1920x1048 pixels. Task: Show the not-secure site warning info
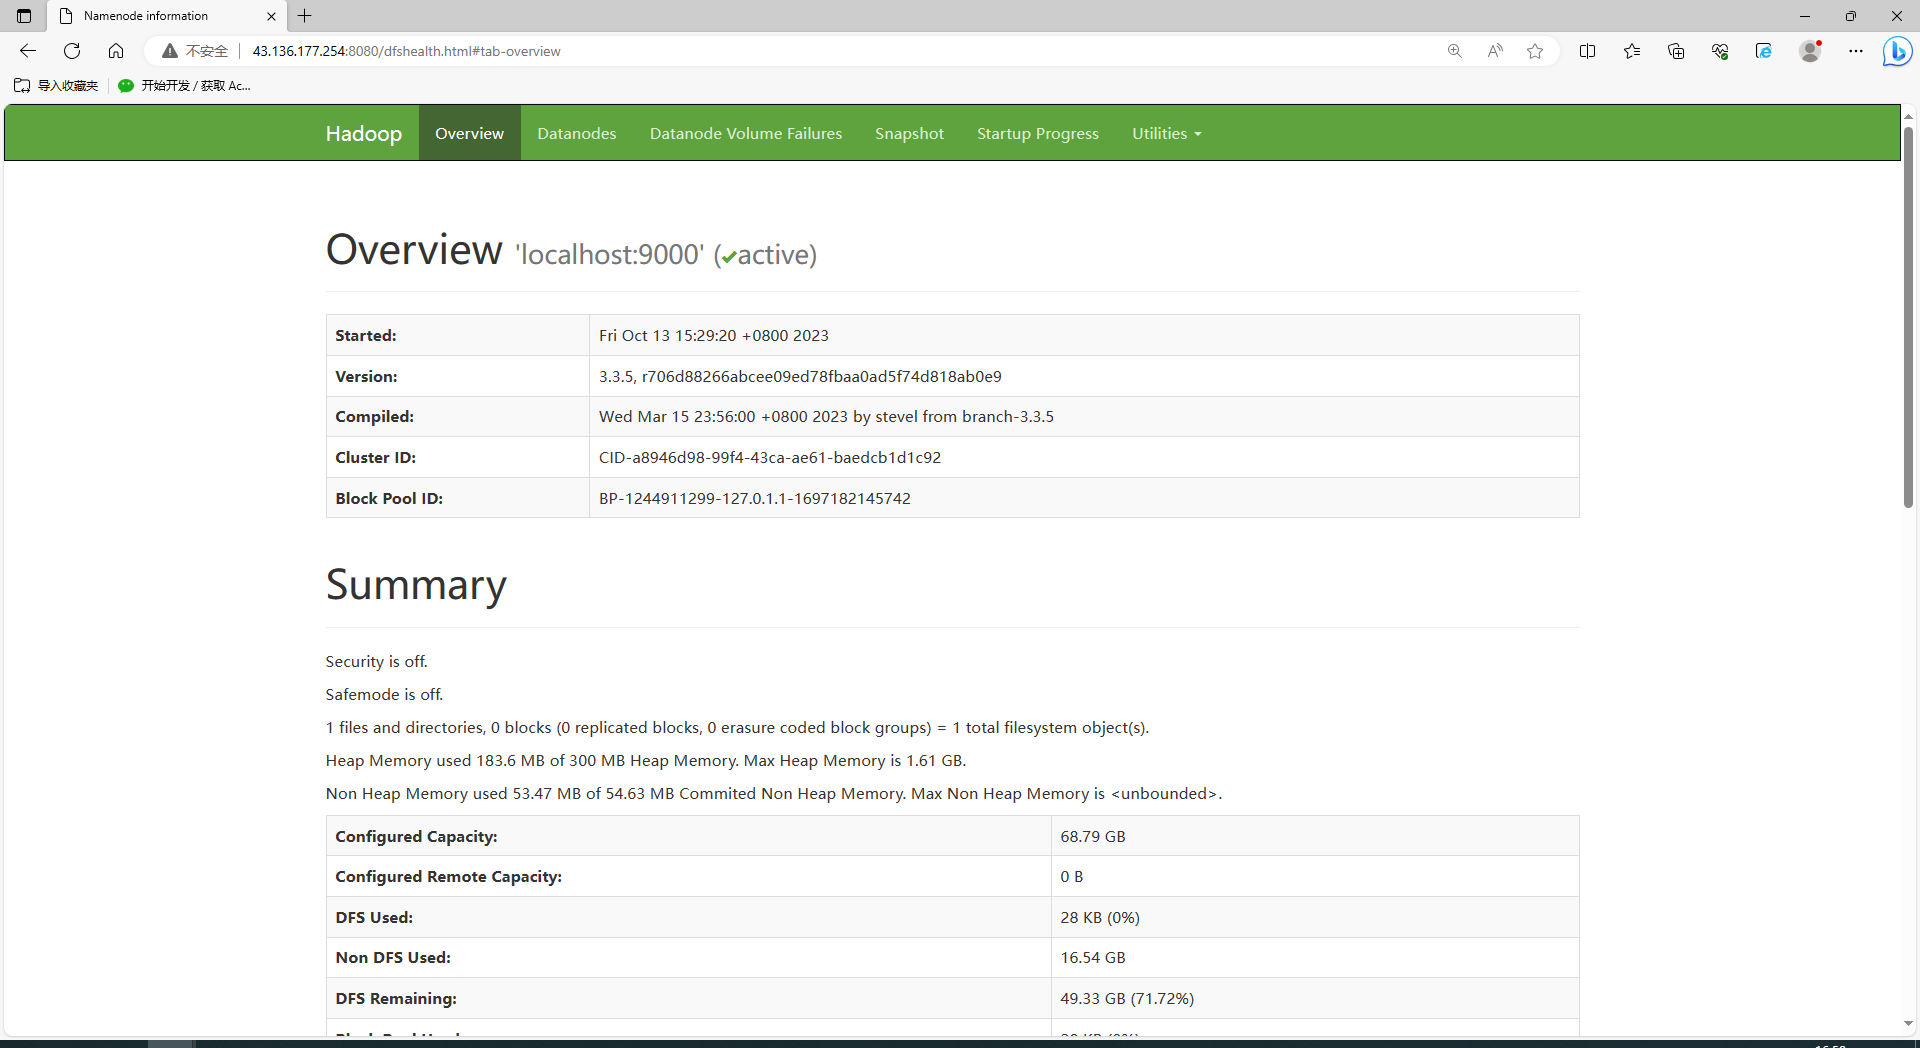[x=195, y=51]
